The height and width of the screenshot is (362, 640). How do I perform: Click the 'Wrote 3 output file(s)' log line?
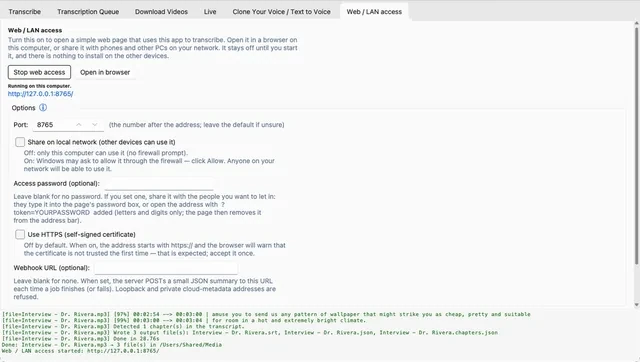[250, 333]
